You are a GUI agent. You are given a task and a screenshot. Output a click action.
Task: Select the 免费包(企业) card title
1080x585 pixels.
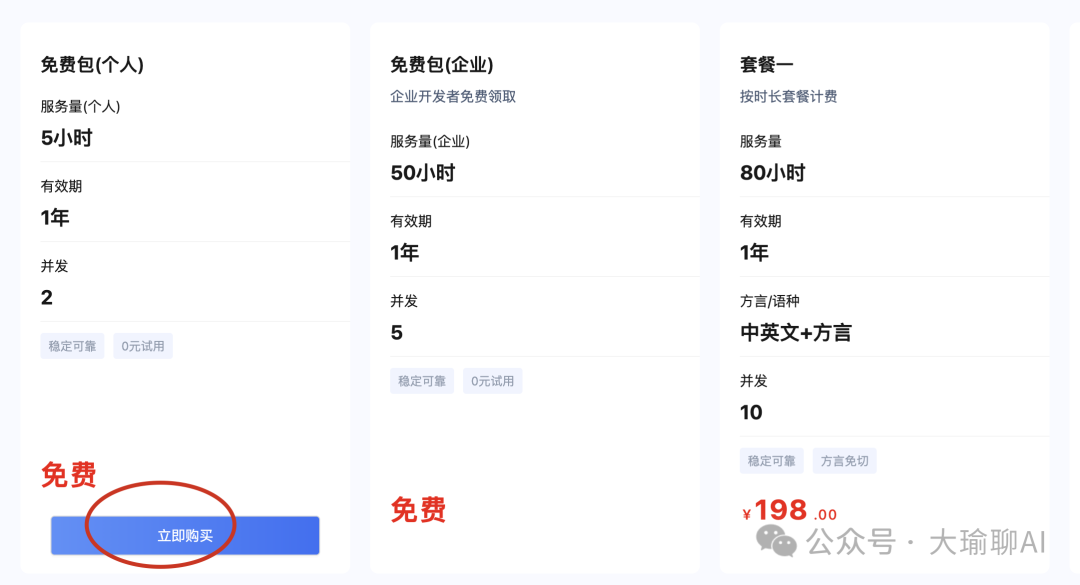tap(441, 65)
